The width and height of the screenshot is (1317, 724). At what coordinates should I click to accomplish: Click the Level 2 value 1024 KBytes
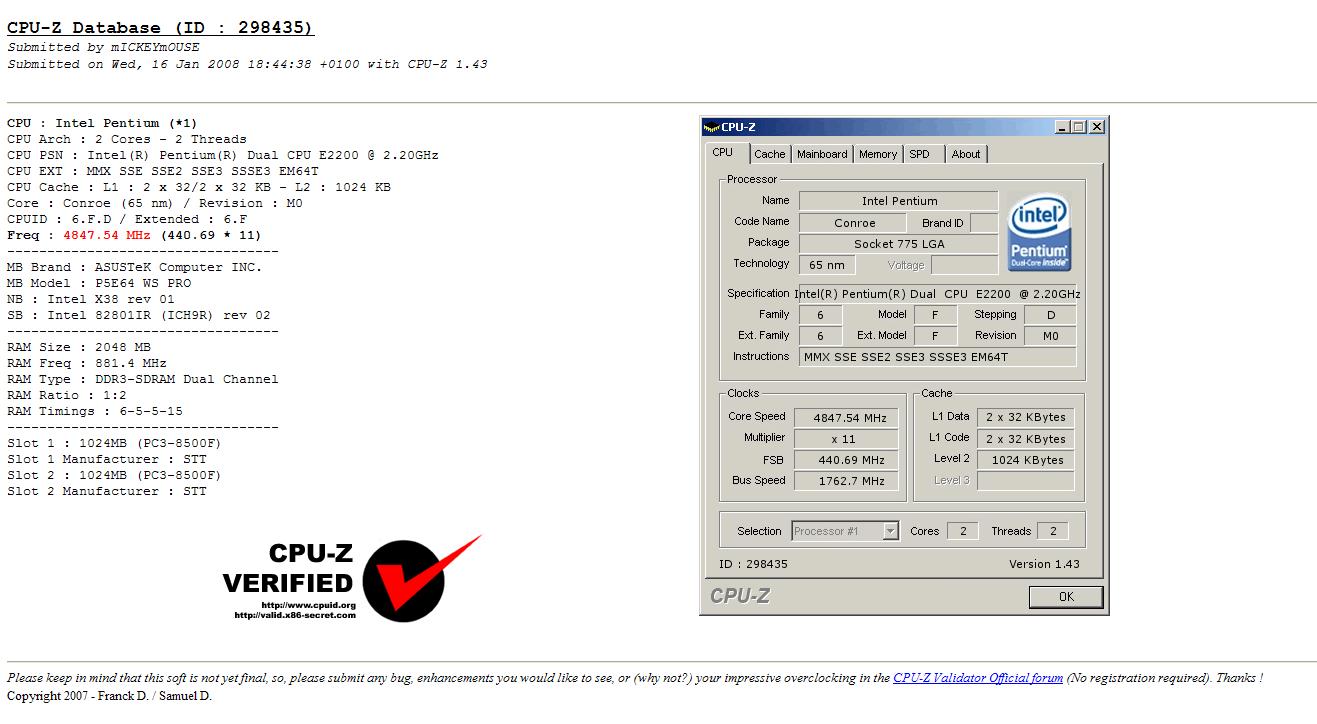tap(1026, 460)
